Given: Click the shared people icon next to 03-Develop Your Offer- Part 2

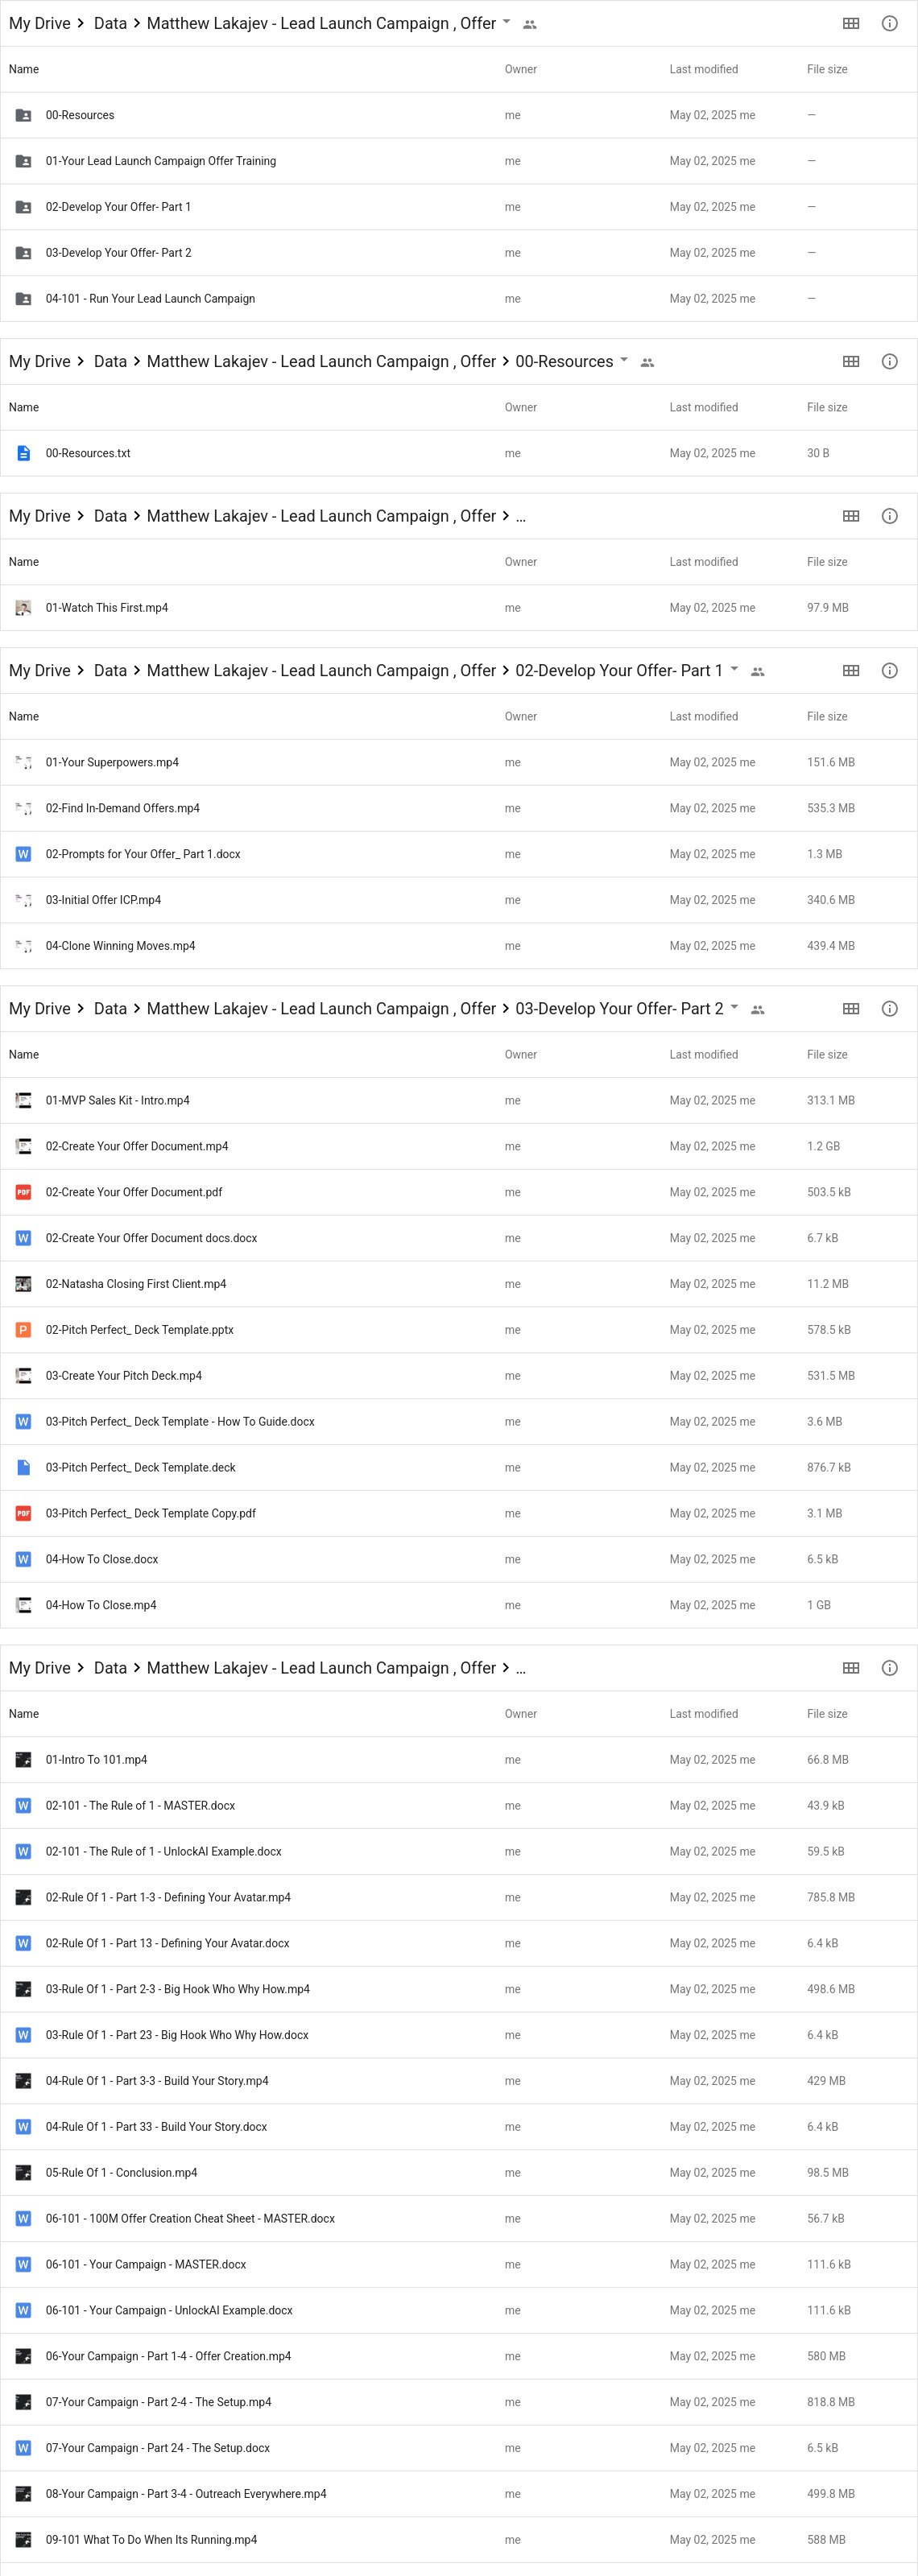Looking at the screenshot, I should 757,1009.
